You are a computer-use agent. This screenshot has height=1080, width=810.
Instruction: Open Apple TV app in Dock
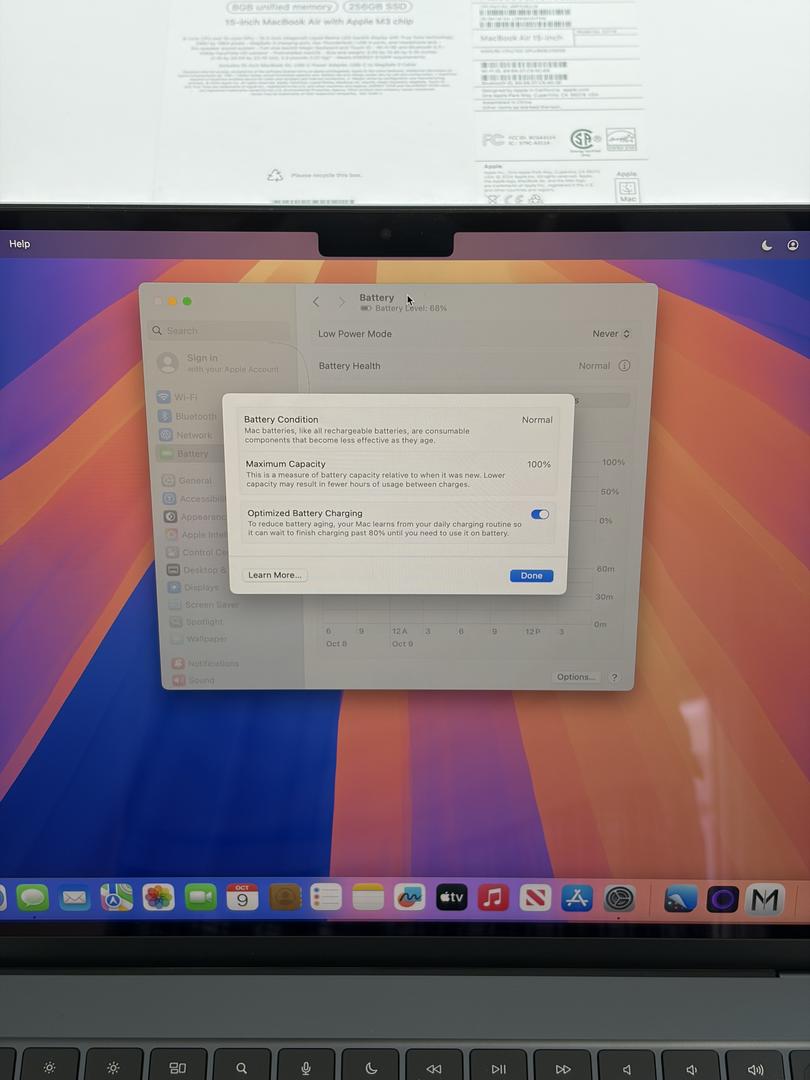451,897
